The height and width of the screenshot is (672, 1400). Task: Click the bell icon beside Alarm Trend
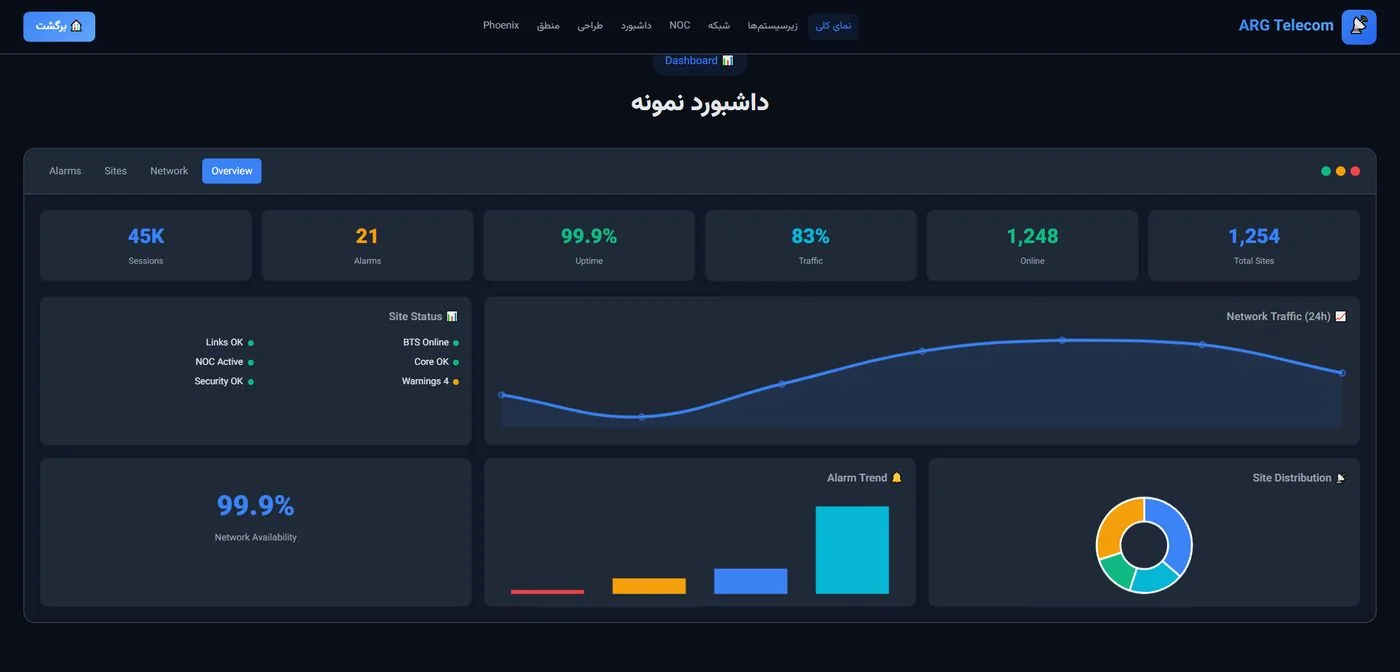point(897,478)
